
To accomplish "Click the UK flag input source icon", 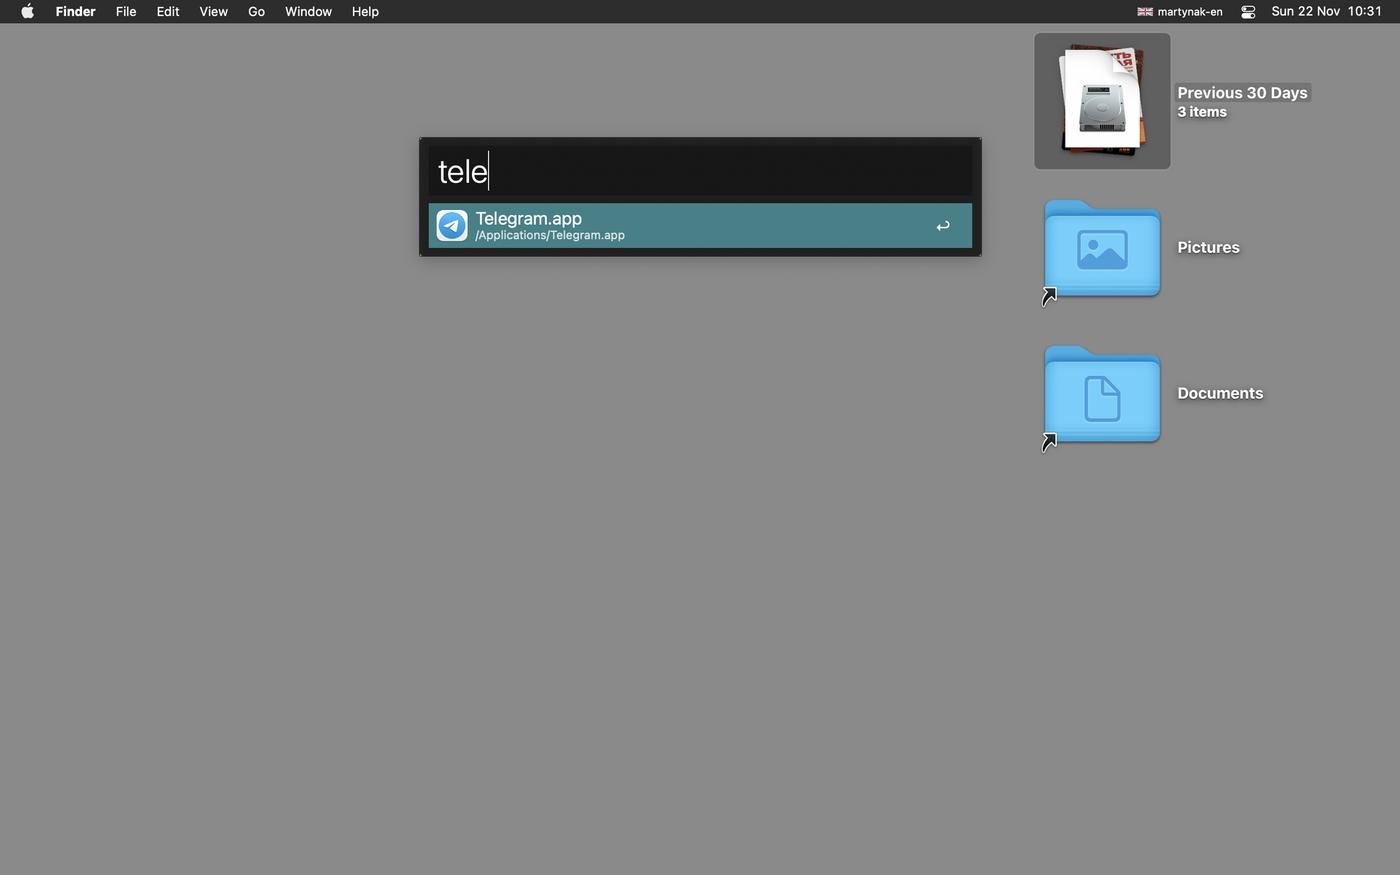I will [x=1145, y=12].
